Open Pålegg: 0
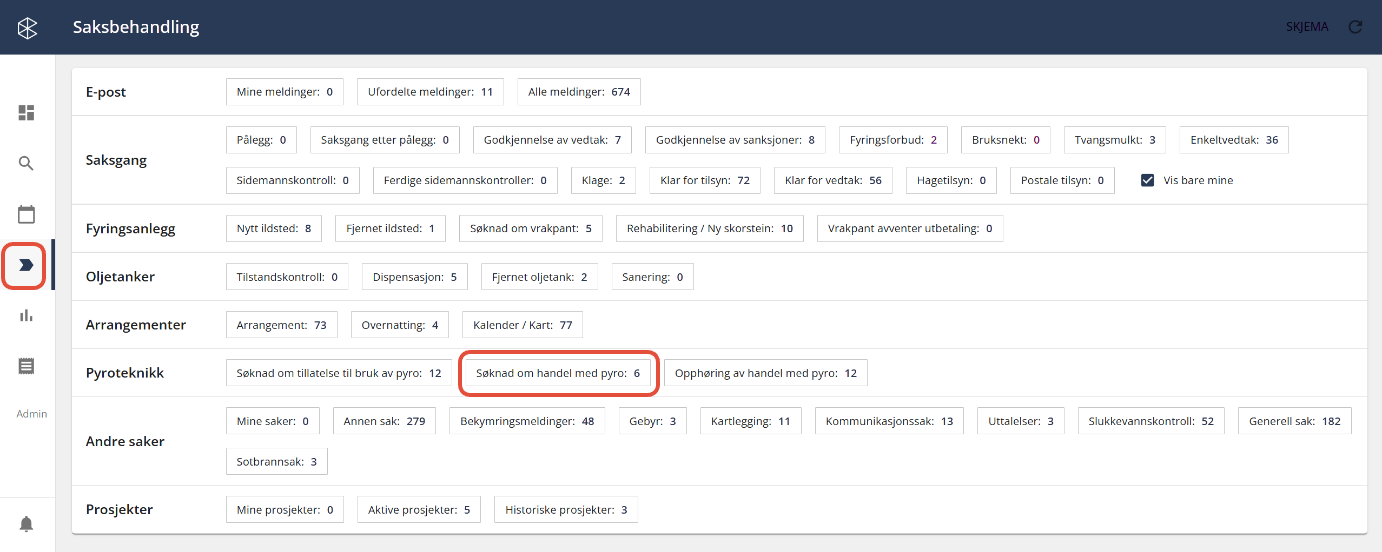Image resolution: width=1382 pixels, height=552 pixels. coord(262,140)
